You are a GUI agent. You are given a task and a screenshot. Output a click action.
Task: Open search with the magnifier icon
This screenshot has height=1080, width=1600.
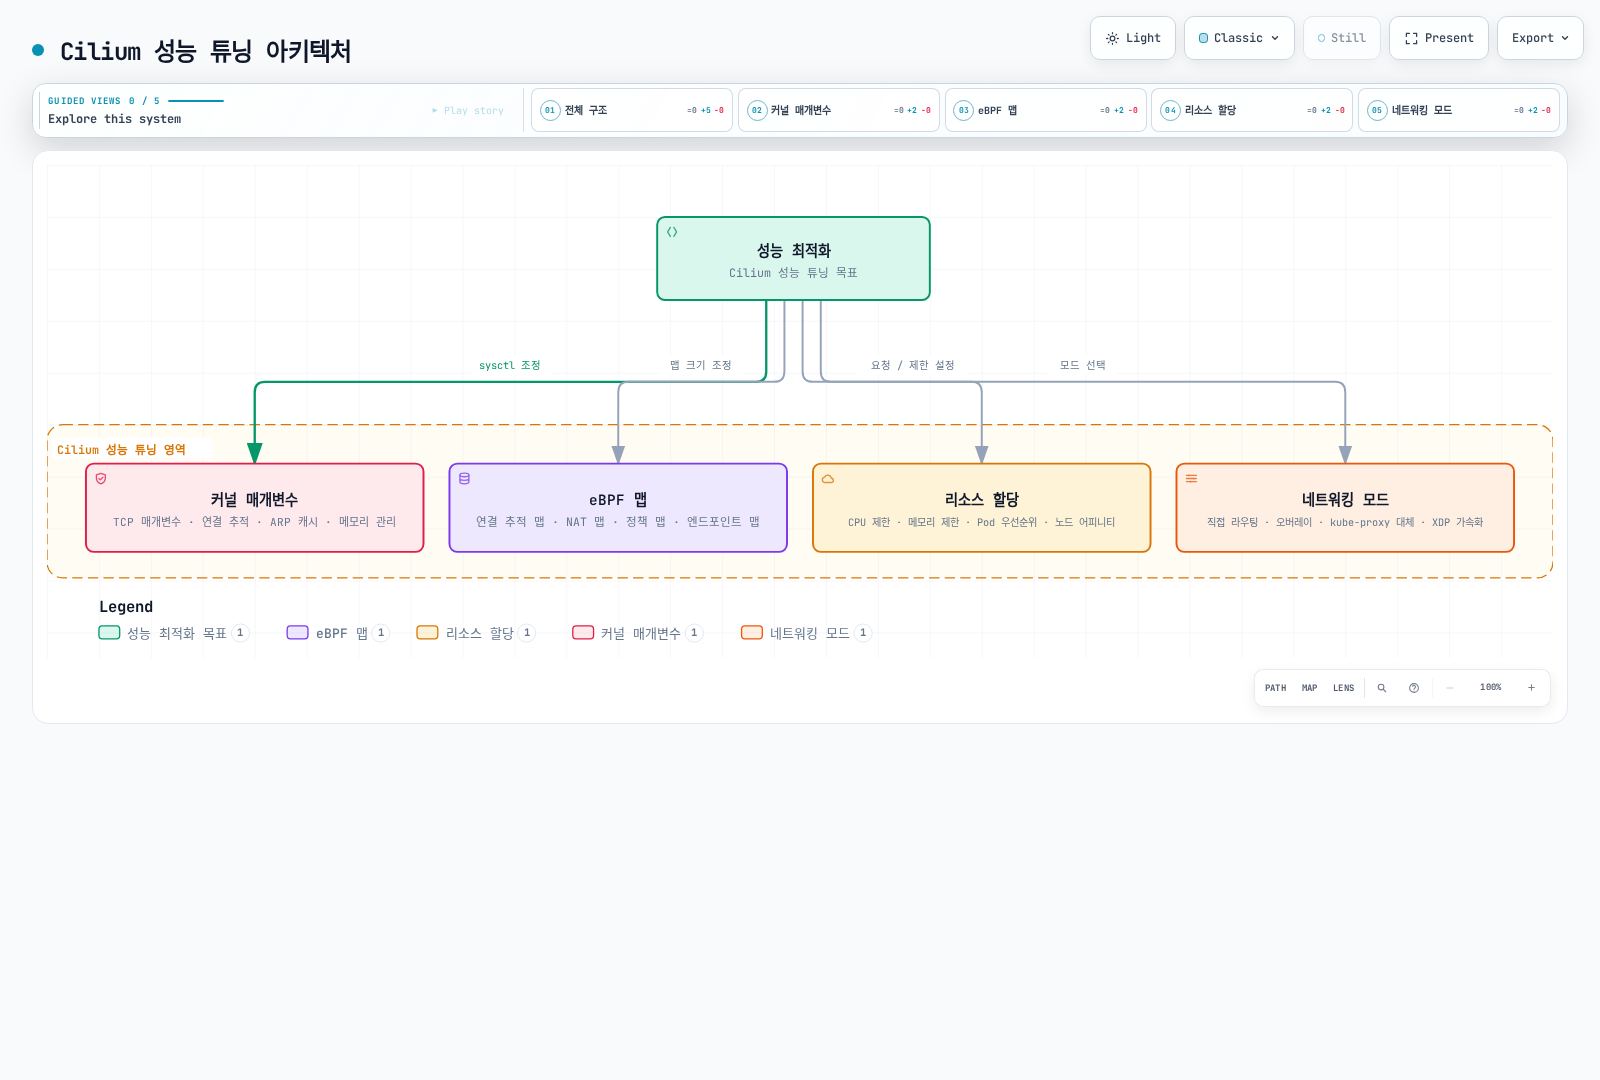[1382, 688]
